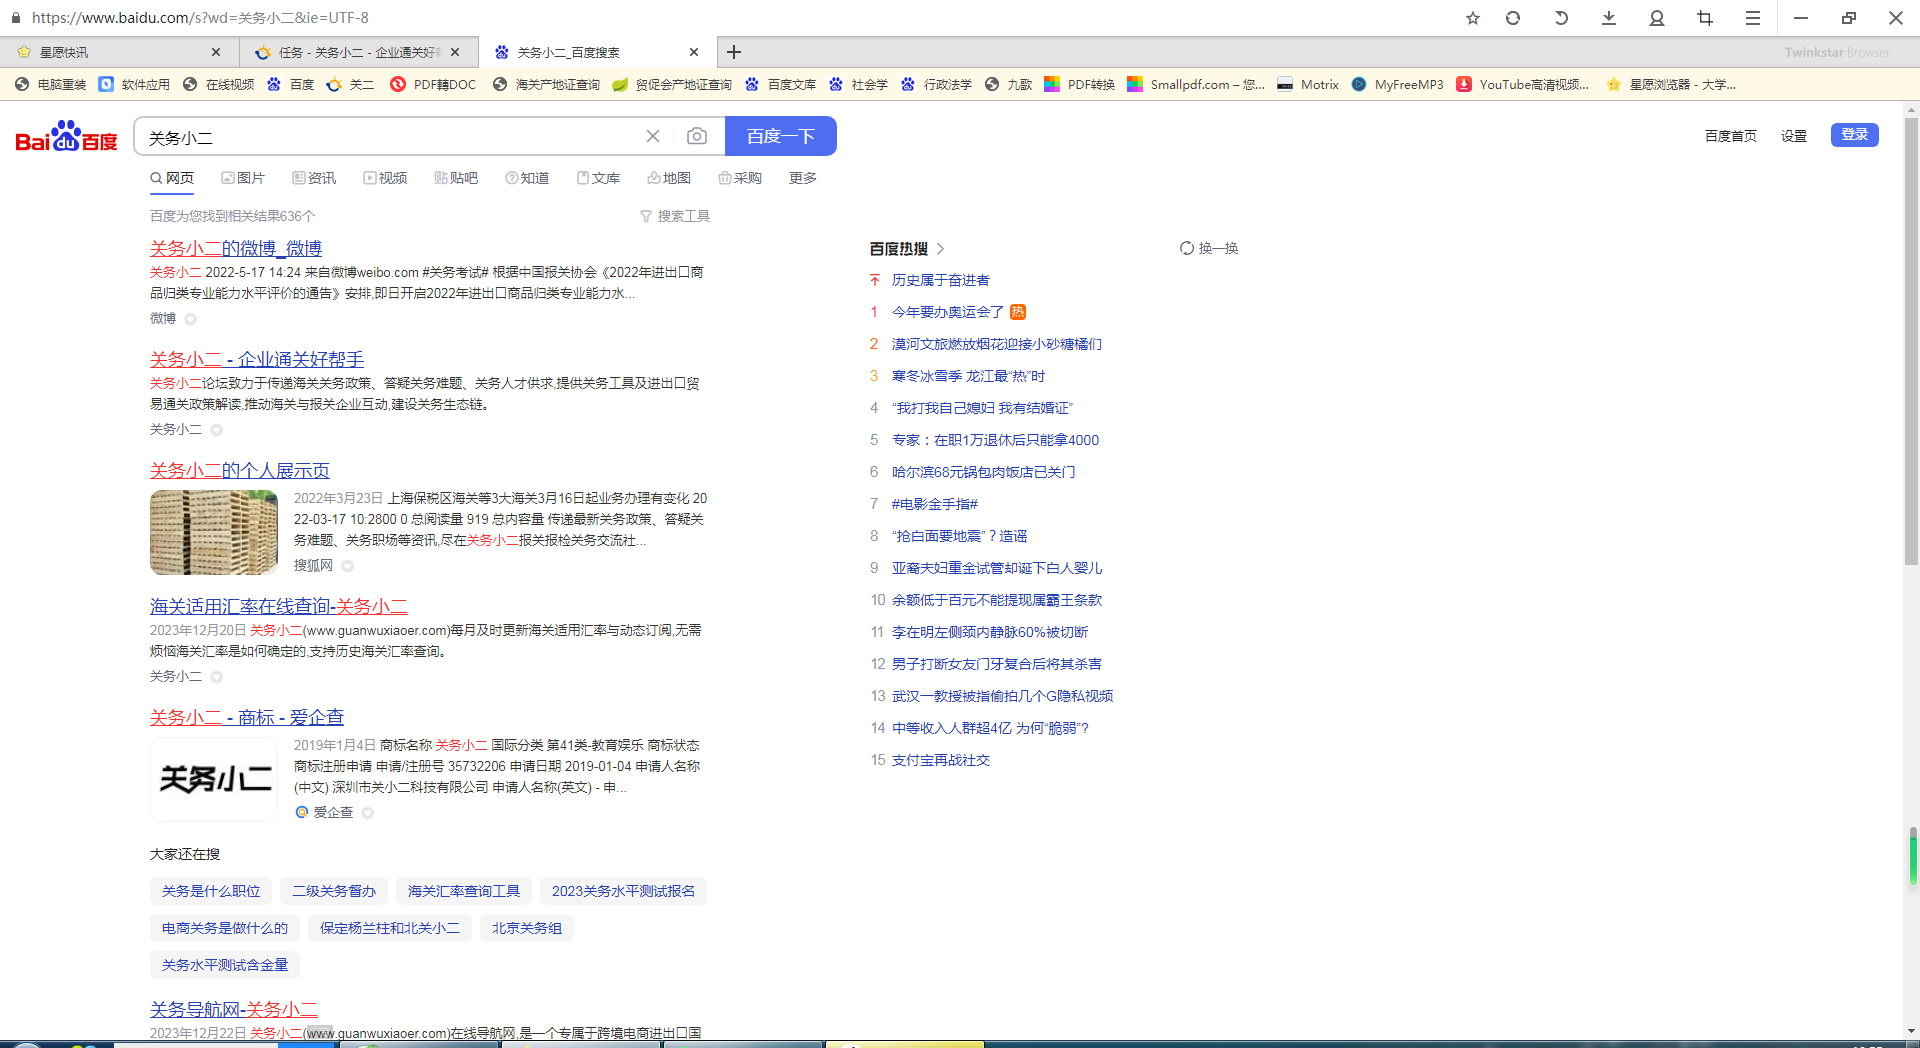Open the Motrix bookmark

click(x=1308, y=84)
